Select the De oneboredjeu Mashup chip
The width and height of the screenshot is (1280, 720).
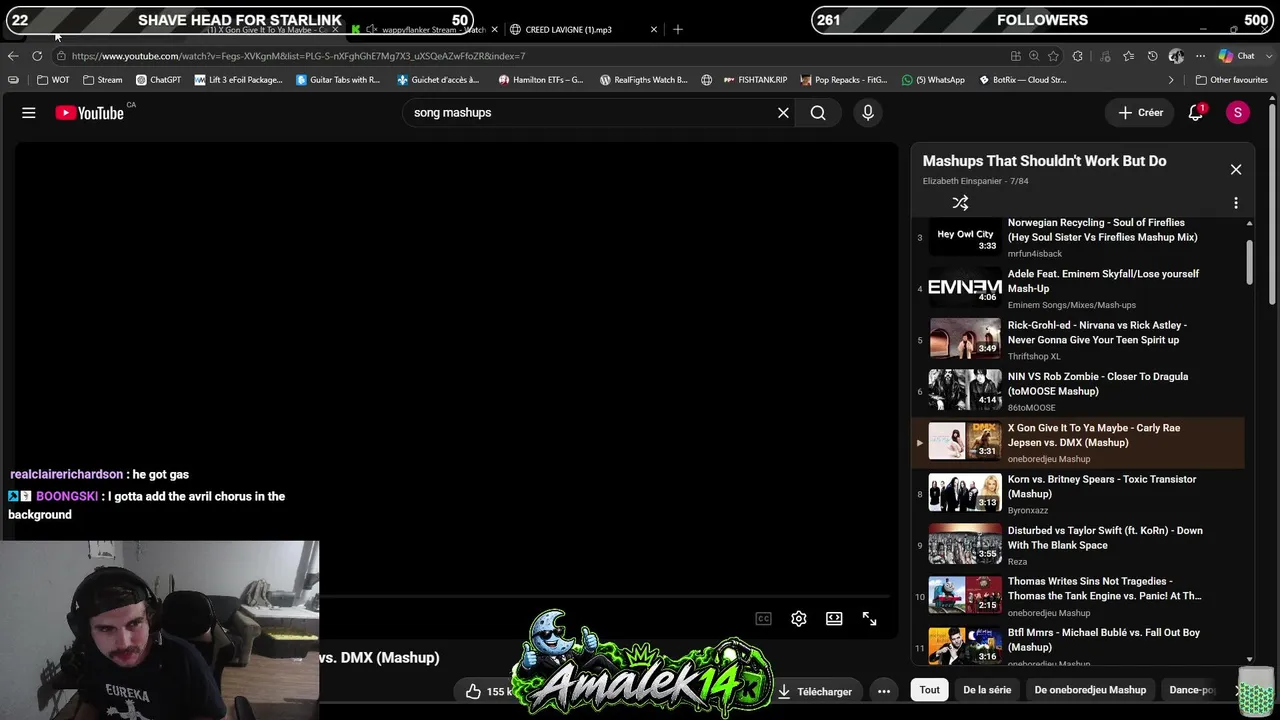(1090, 690)
